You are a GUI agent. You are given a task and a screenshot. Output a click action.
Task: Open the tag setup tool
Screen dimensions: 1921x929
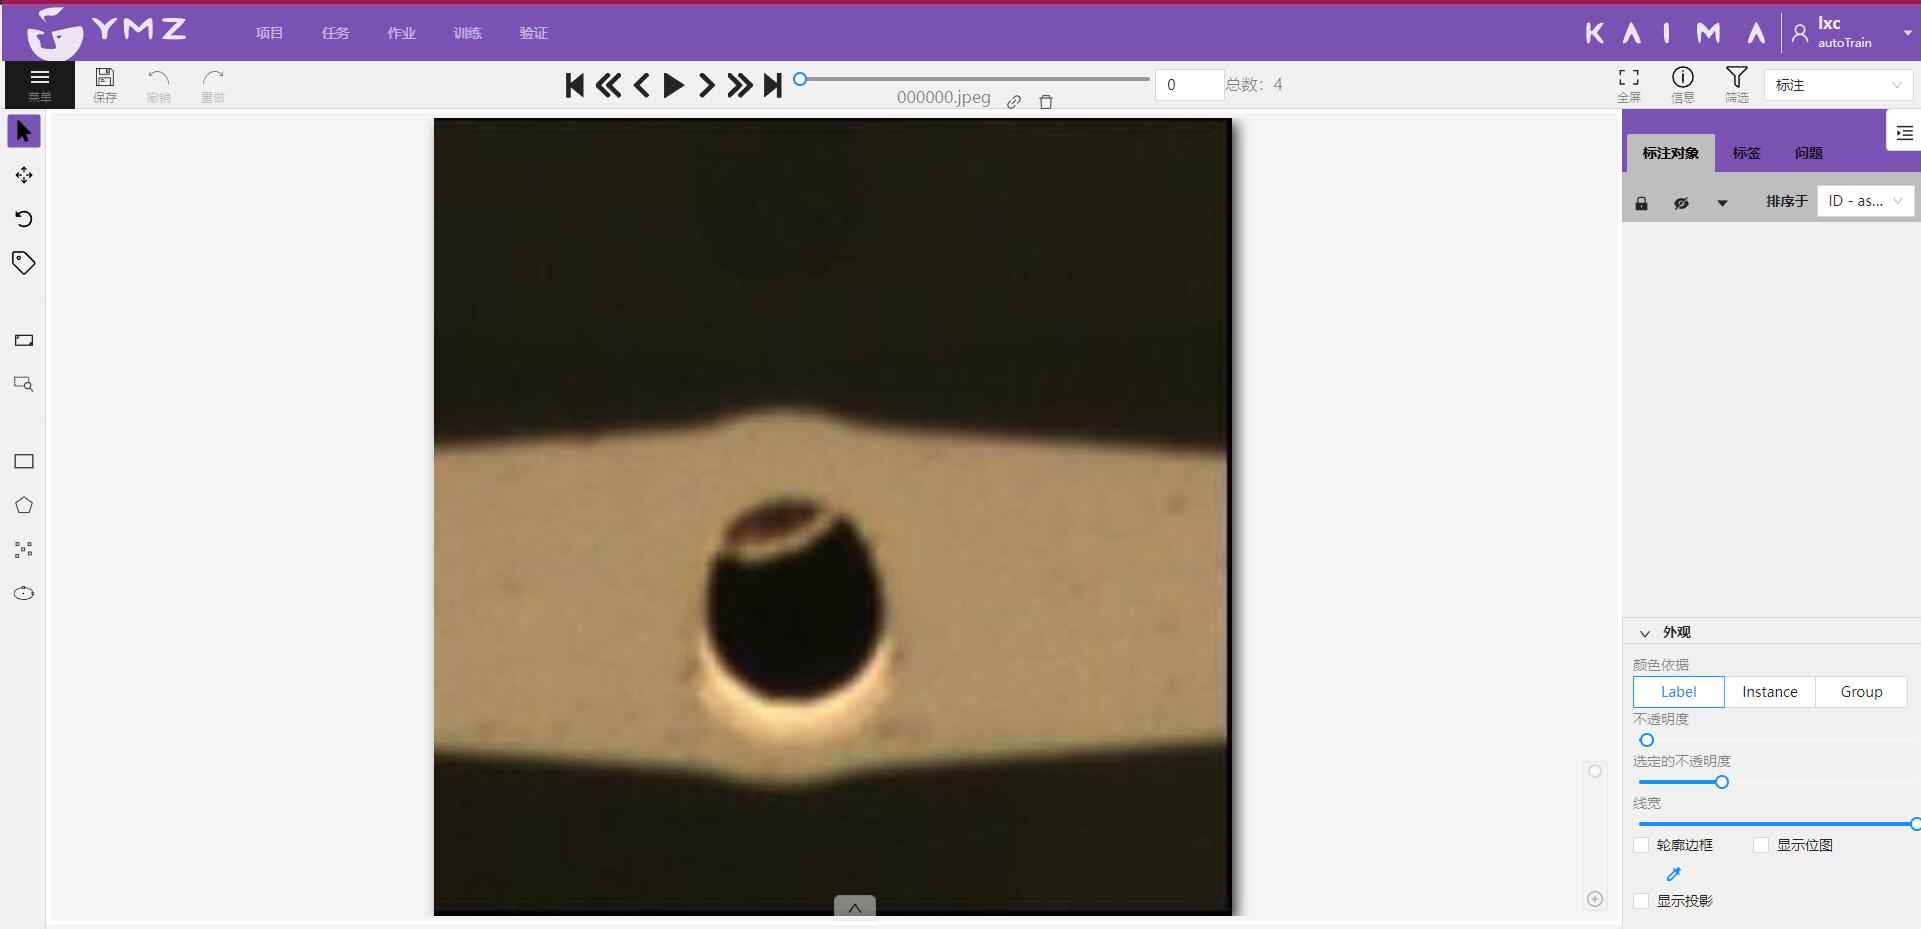coord(24,263)
